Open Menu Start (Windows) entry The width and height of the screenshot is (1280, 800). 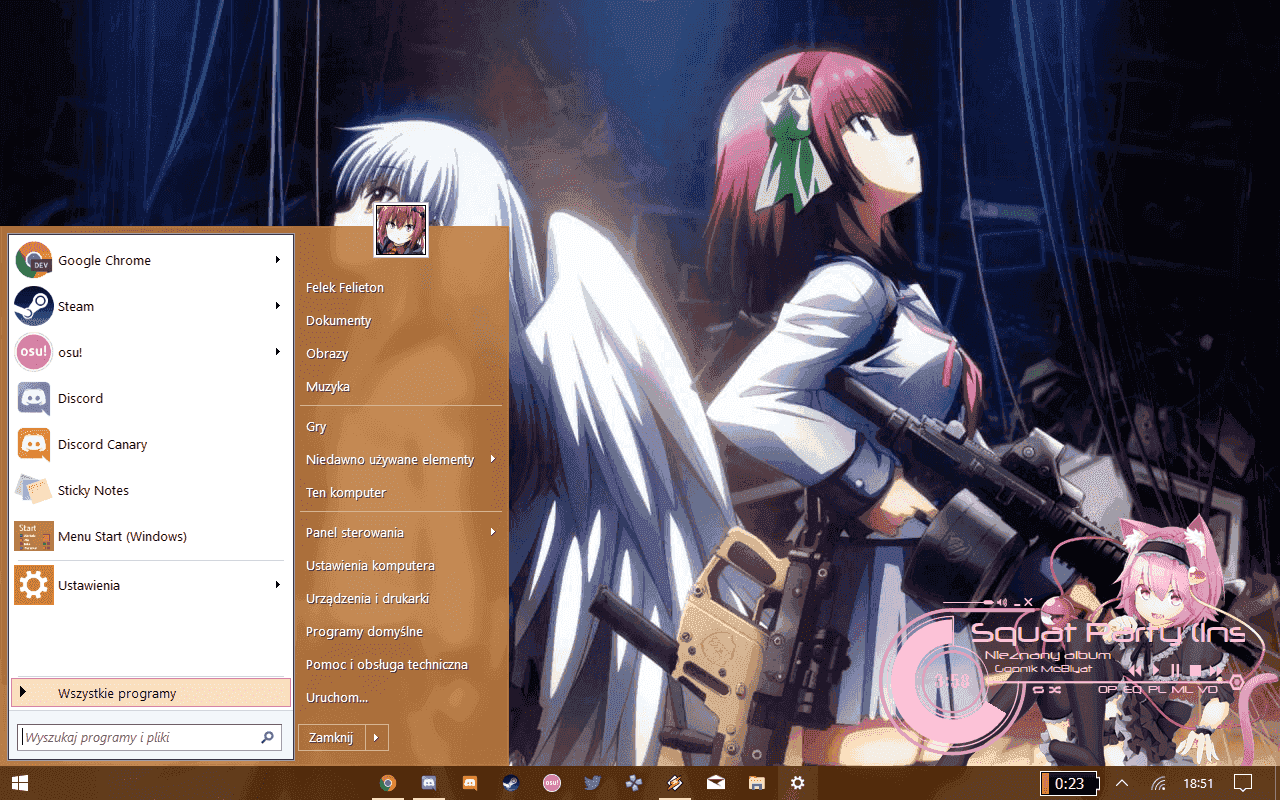click(x=151, y=536)
